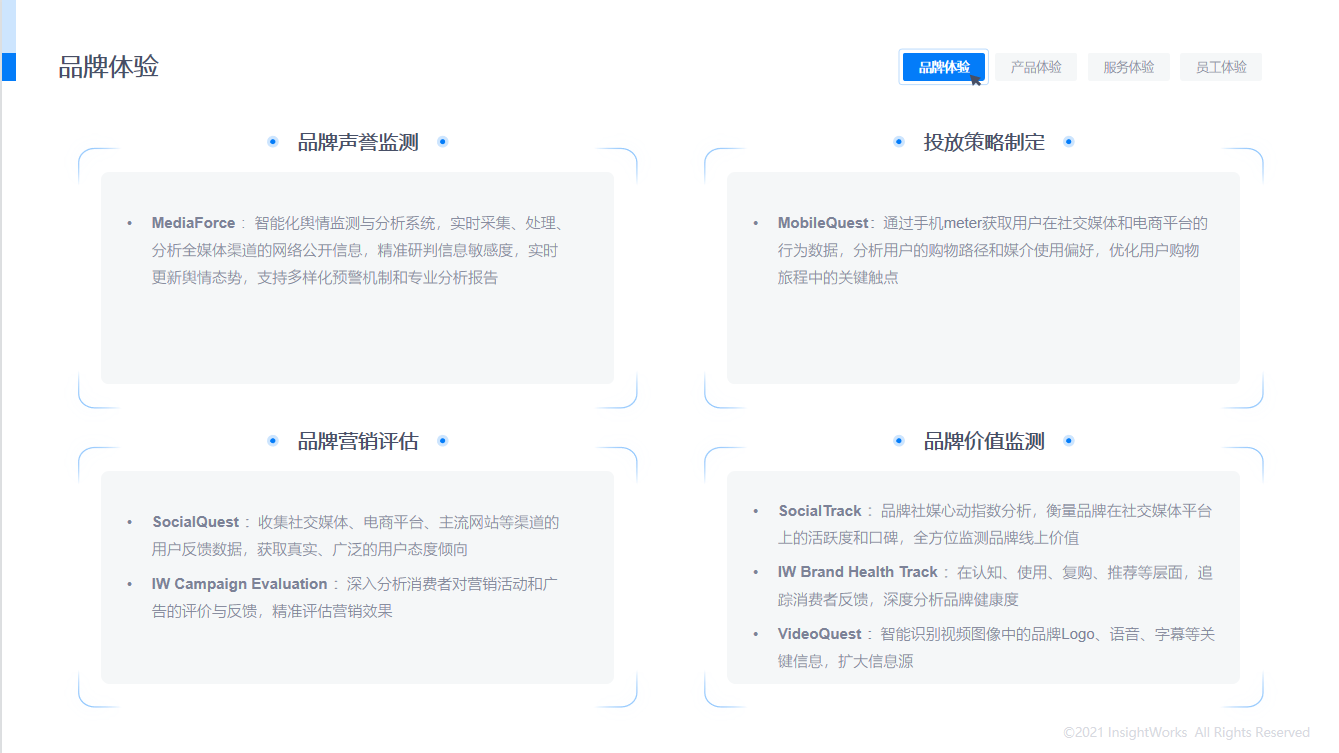Click the 投放策略制定 card heading

coord(984,142)
